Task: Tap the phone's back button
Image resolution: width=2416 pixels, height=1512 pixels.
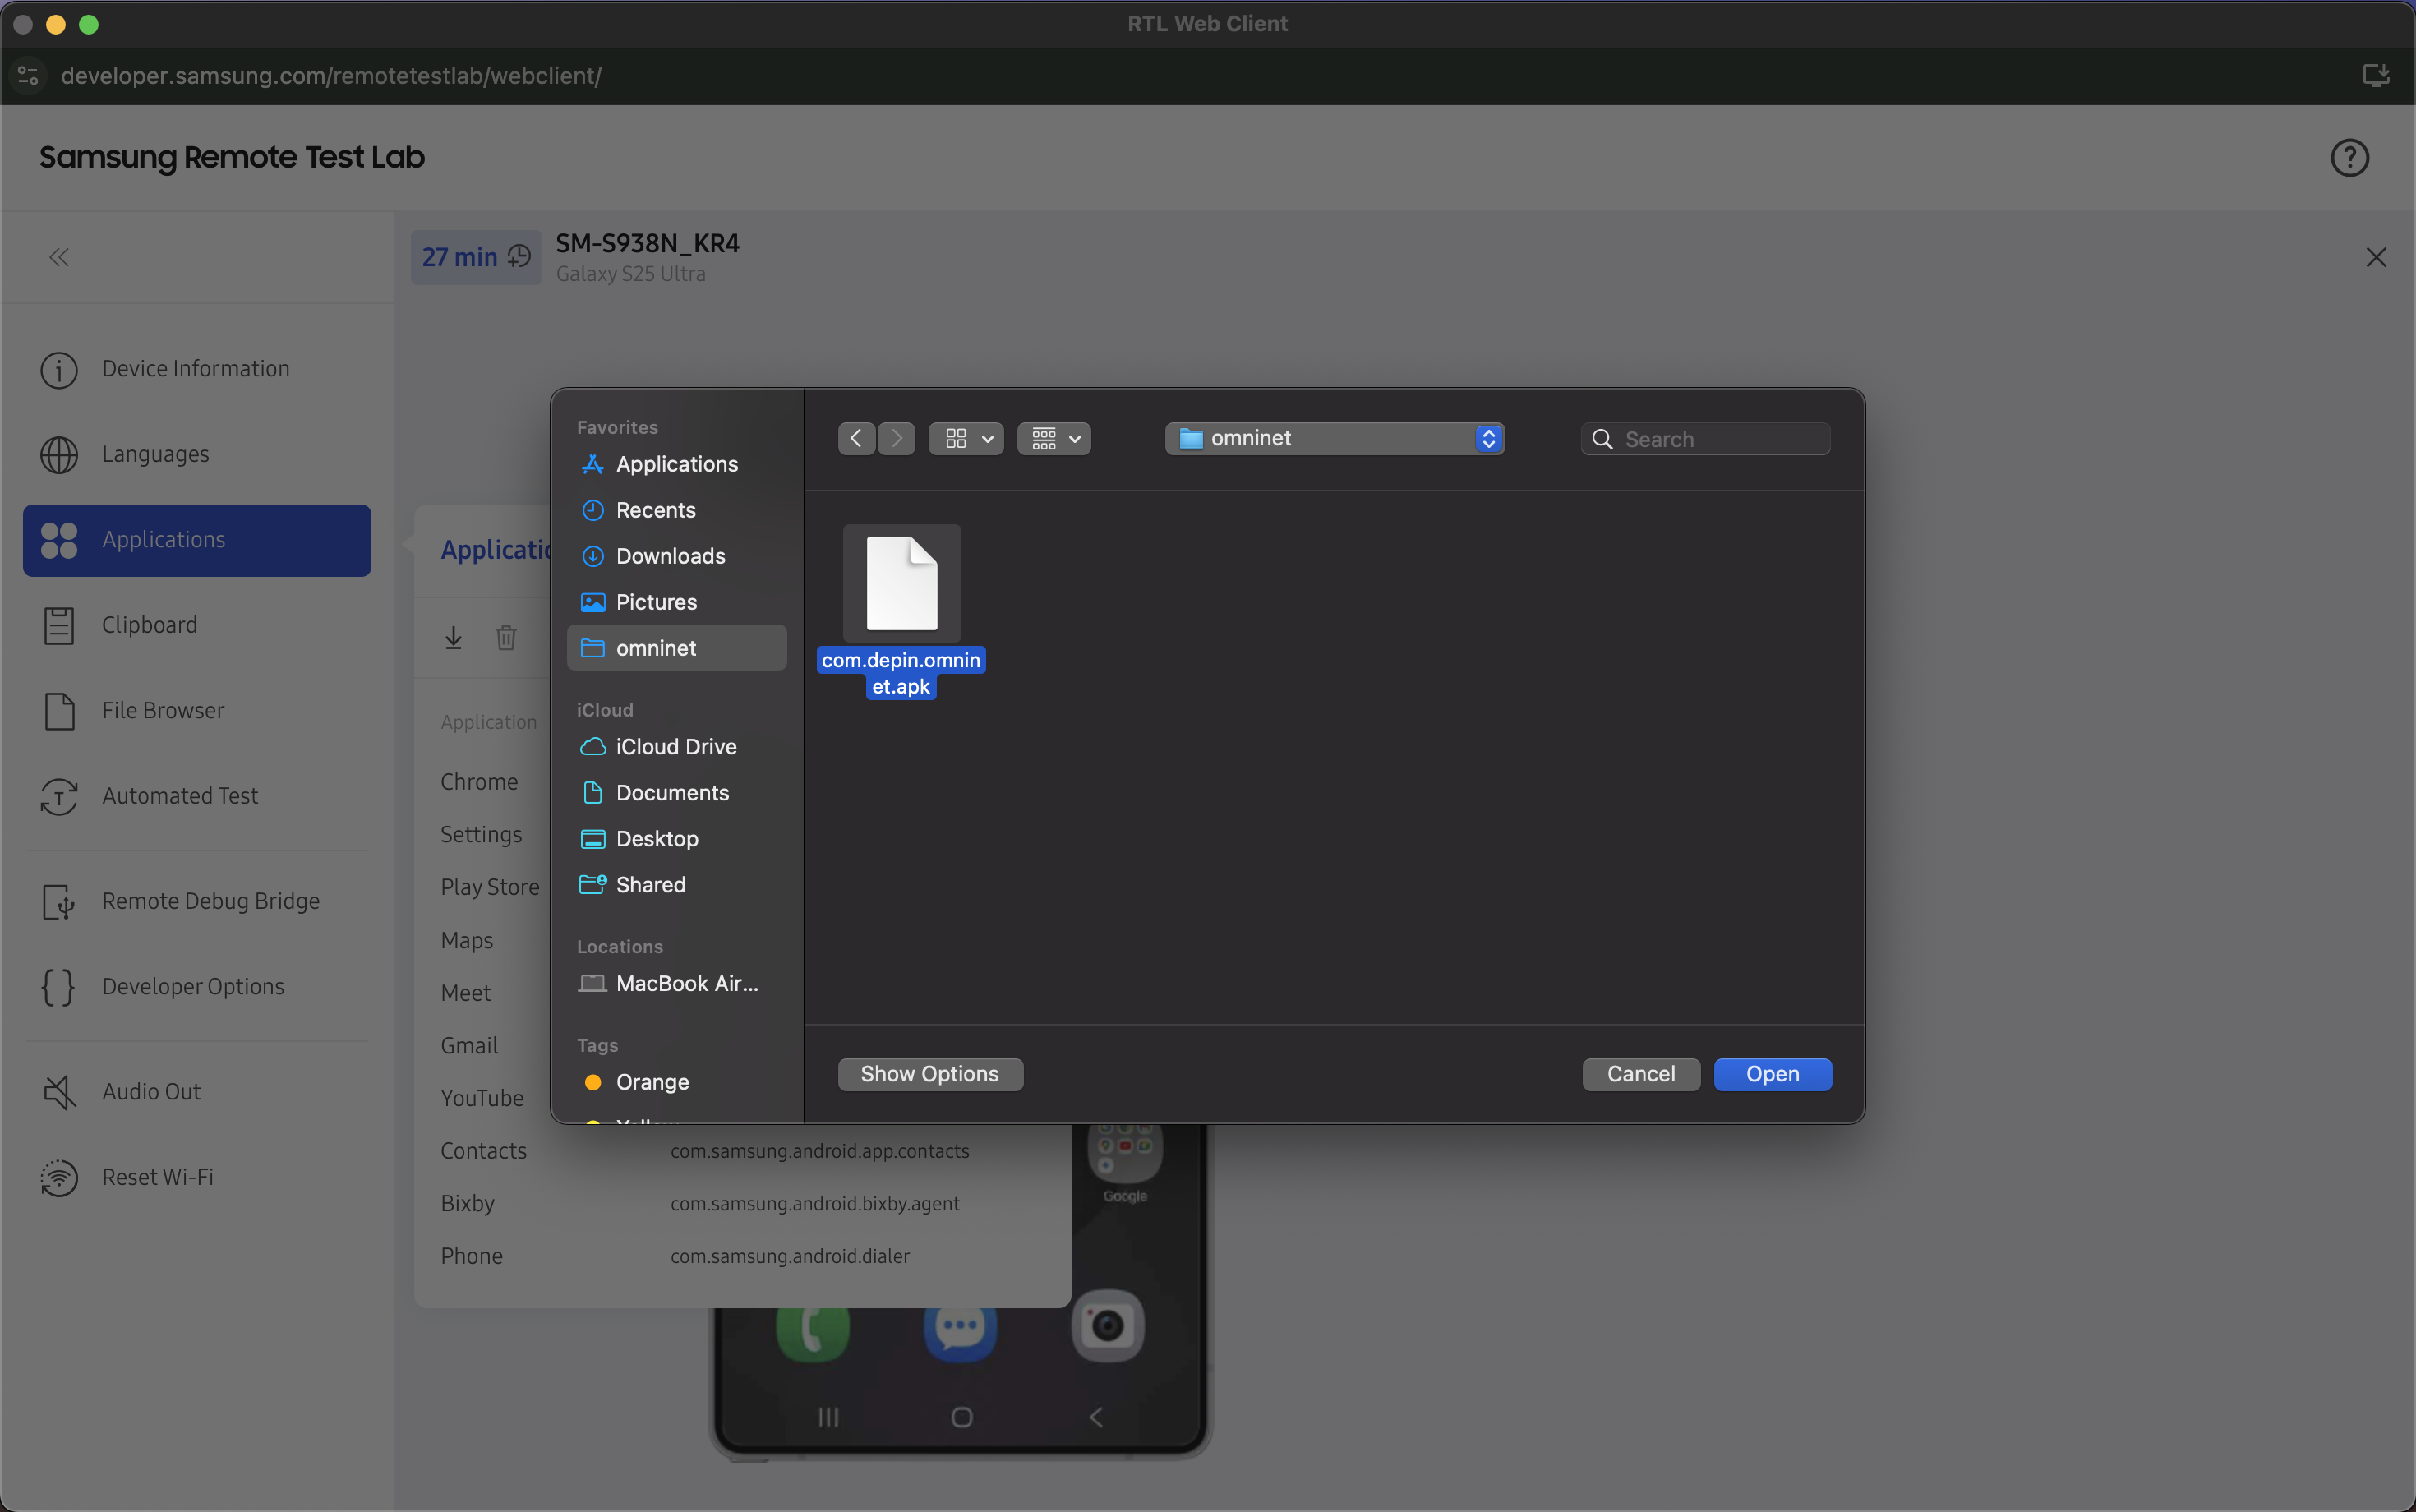Action: point(1096,1417)
